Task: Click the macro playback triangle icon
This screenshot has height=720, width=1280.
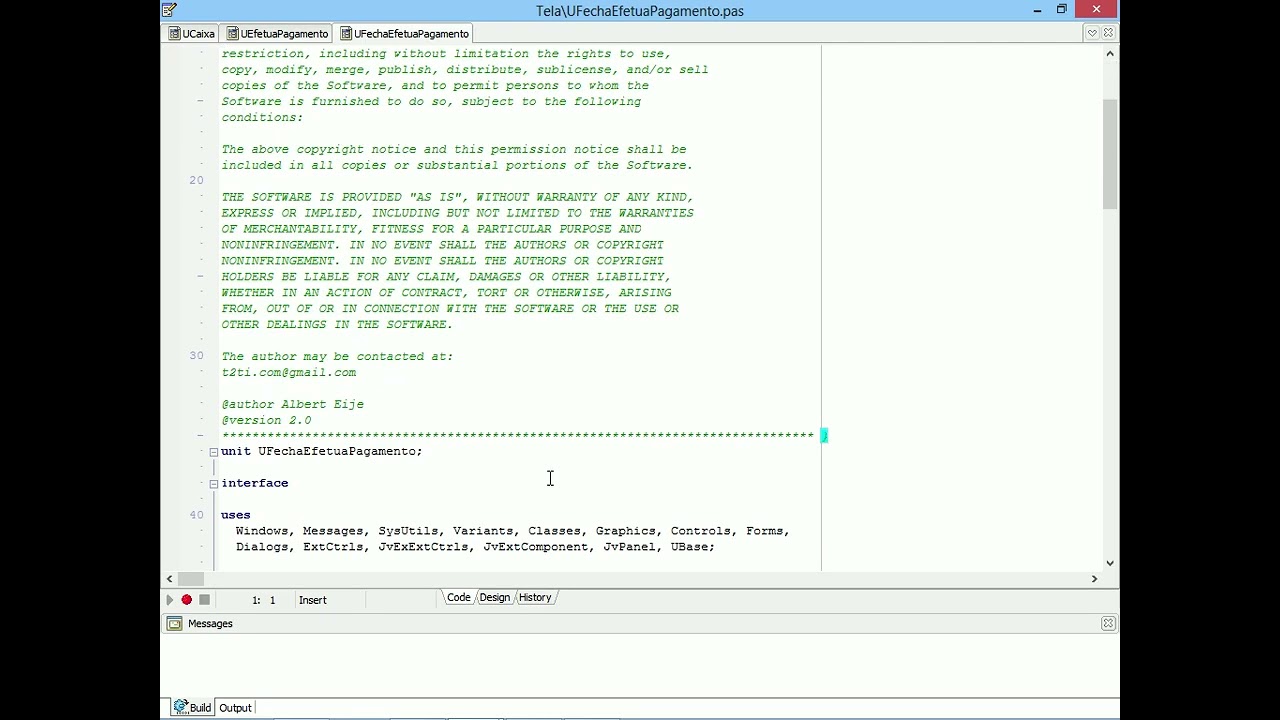Action: 169,600
